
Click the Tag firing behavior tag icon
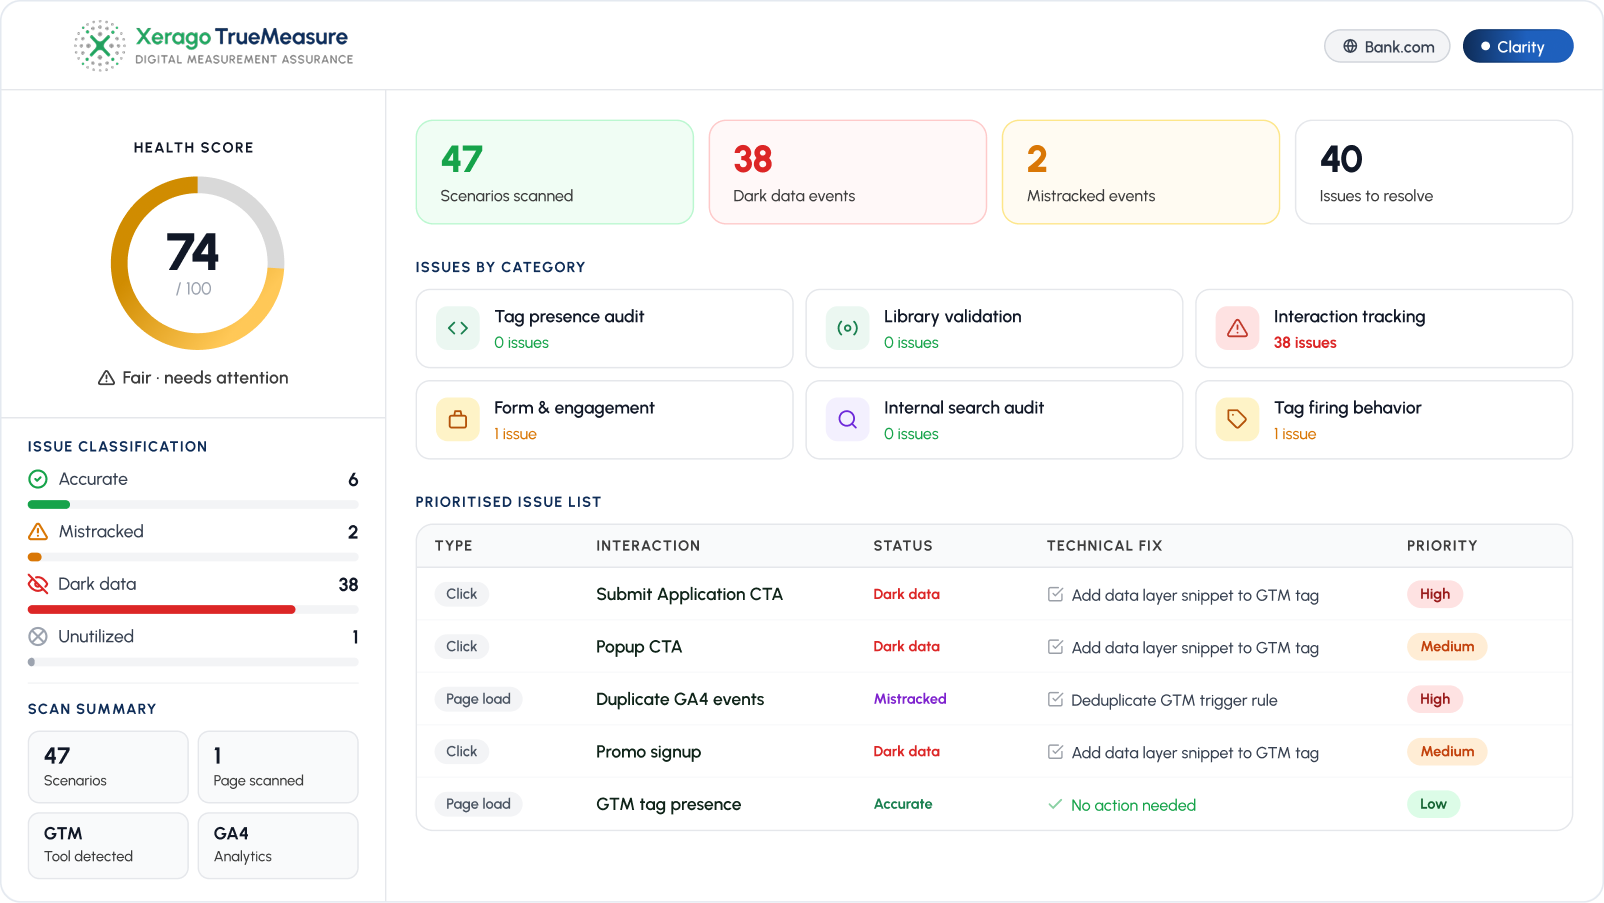pyautogui.click(x=1237, y=420)
